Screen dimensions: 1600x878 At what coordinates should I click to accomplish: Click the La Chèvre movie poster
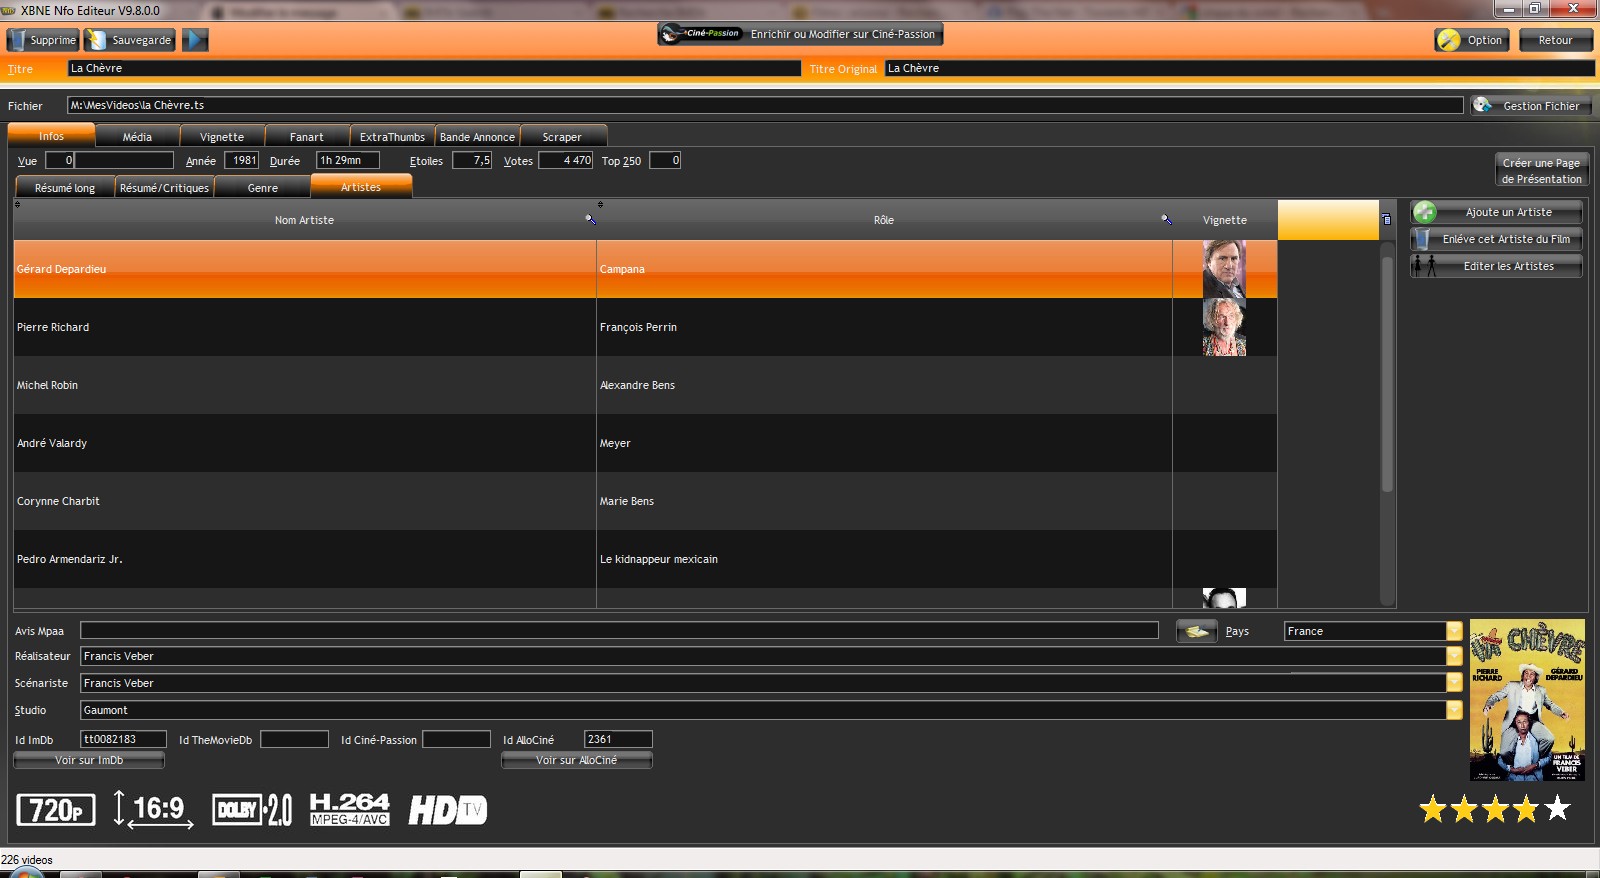coord(1527,700)
